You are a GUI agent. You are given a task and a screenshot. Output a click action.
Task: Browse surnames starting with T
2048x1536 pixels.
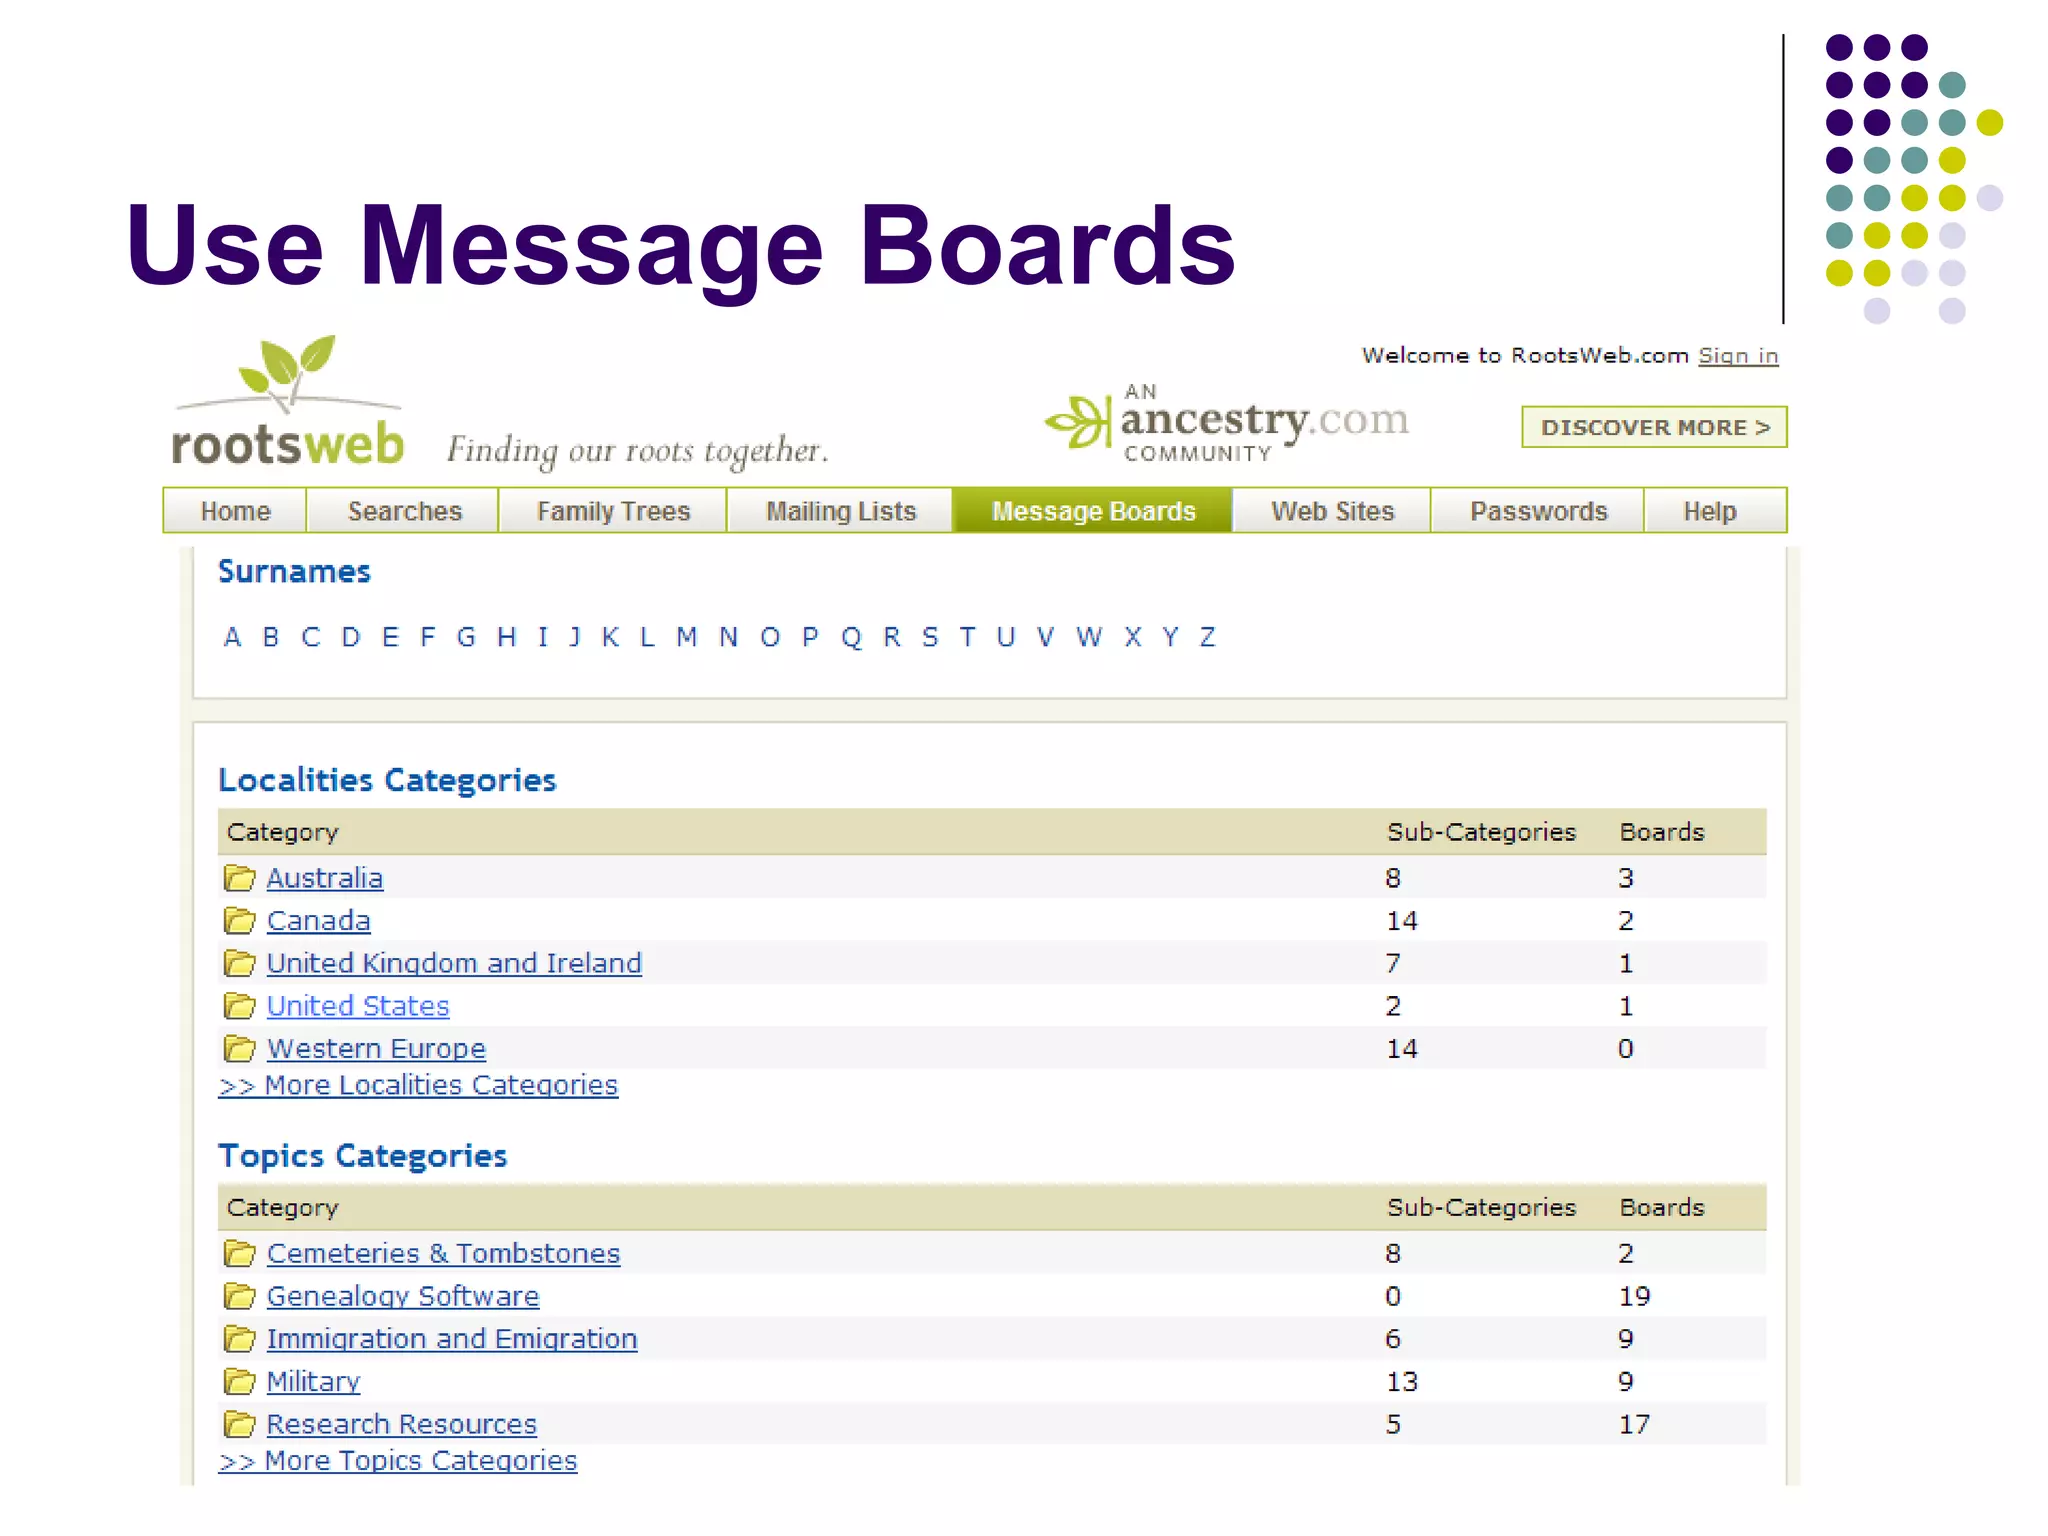tap(967, 637)
